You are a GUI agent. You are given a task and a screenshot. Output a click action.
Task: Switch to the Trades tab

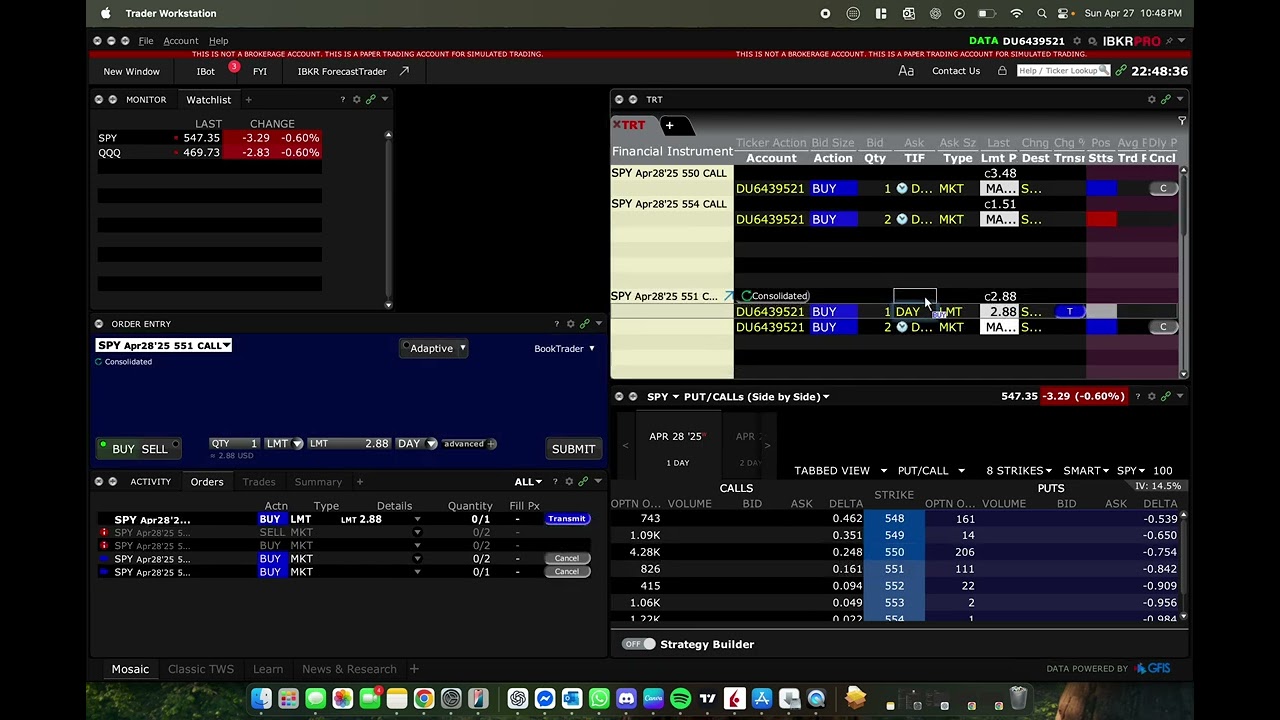258,482
